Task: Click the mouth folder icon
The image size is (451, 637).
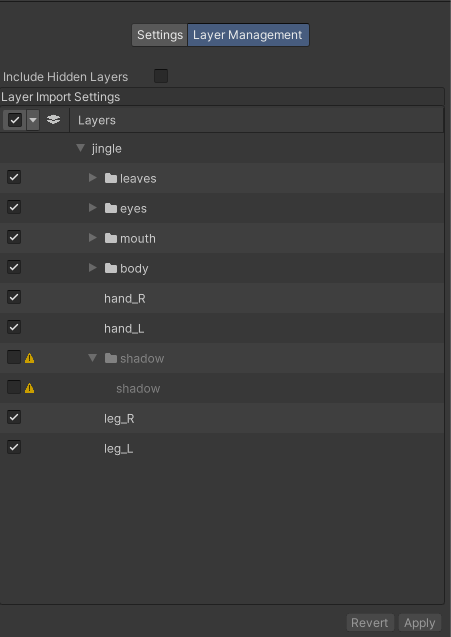Action: [x=111, y=238]
